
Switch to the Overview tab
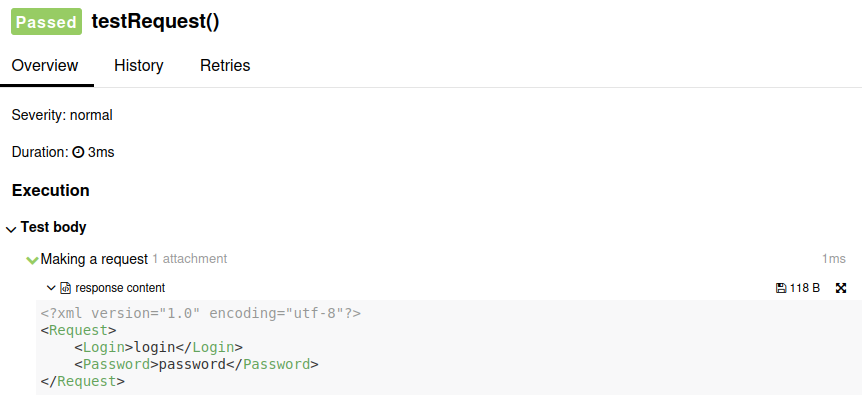(45, 66)
